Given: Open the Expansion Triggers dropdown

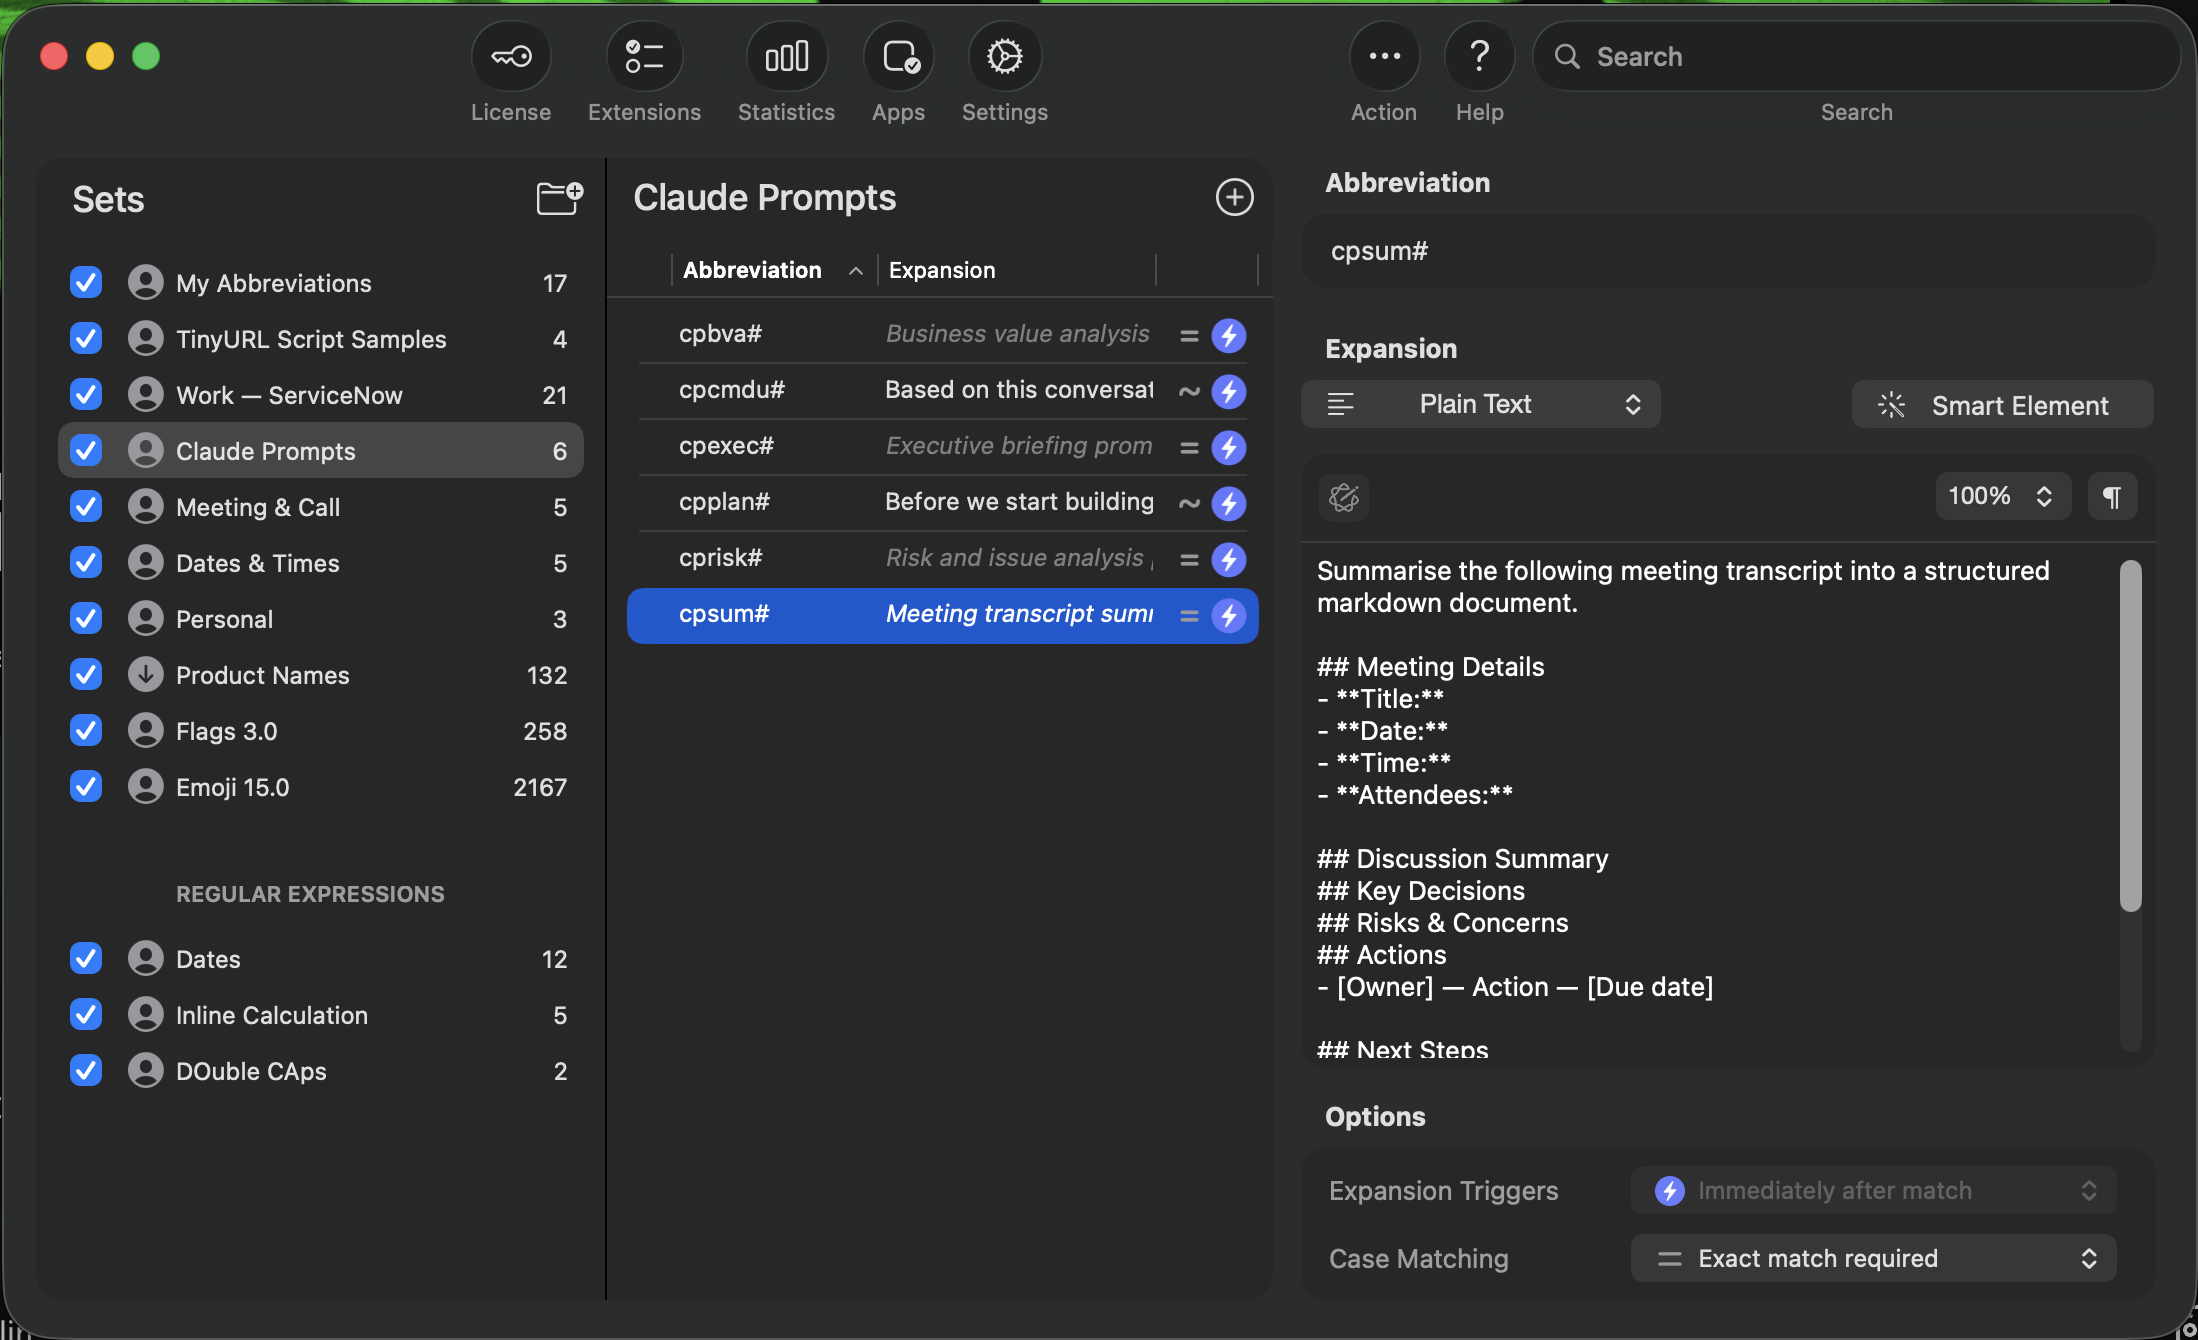Looking at the screenshot, I should tap(1873, 1190).
